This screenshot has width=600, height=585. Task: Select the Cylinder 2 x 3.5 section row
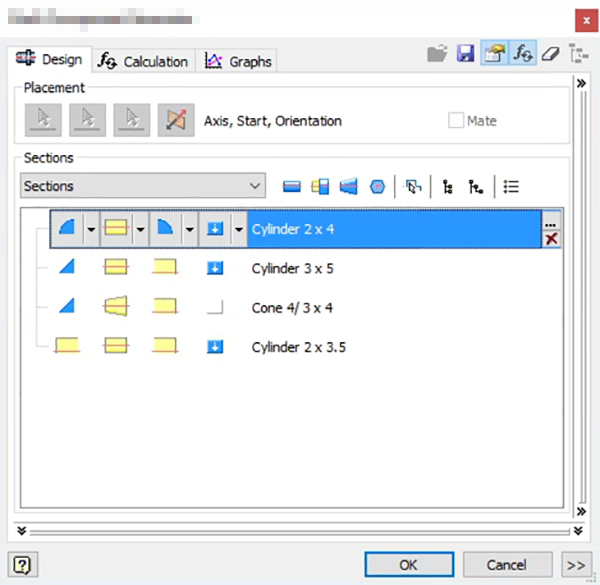pos(298,347)
